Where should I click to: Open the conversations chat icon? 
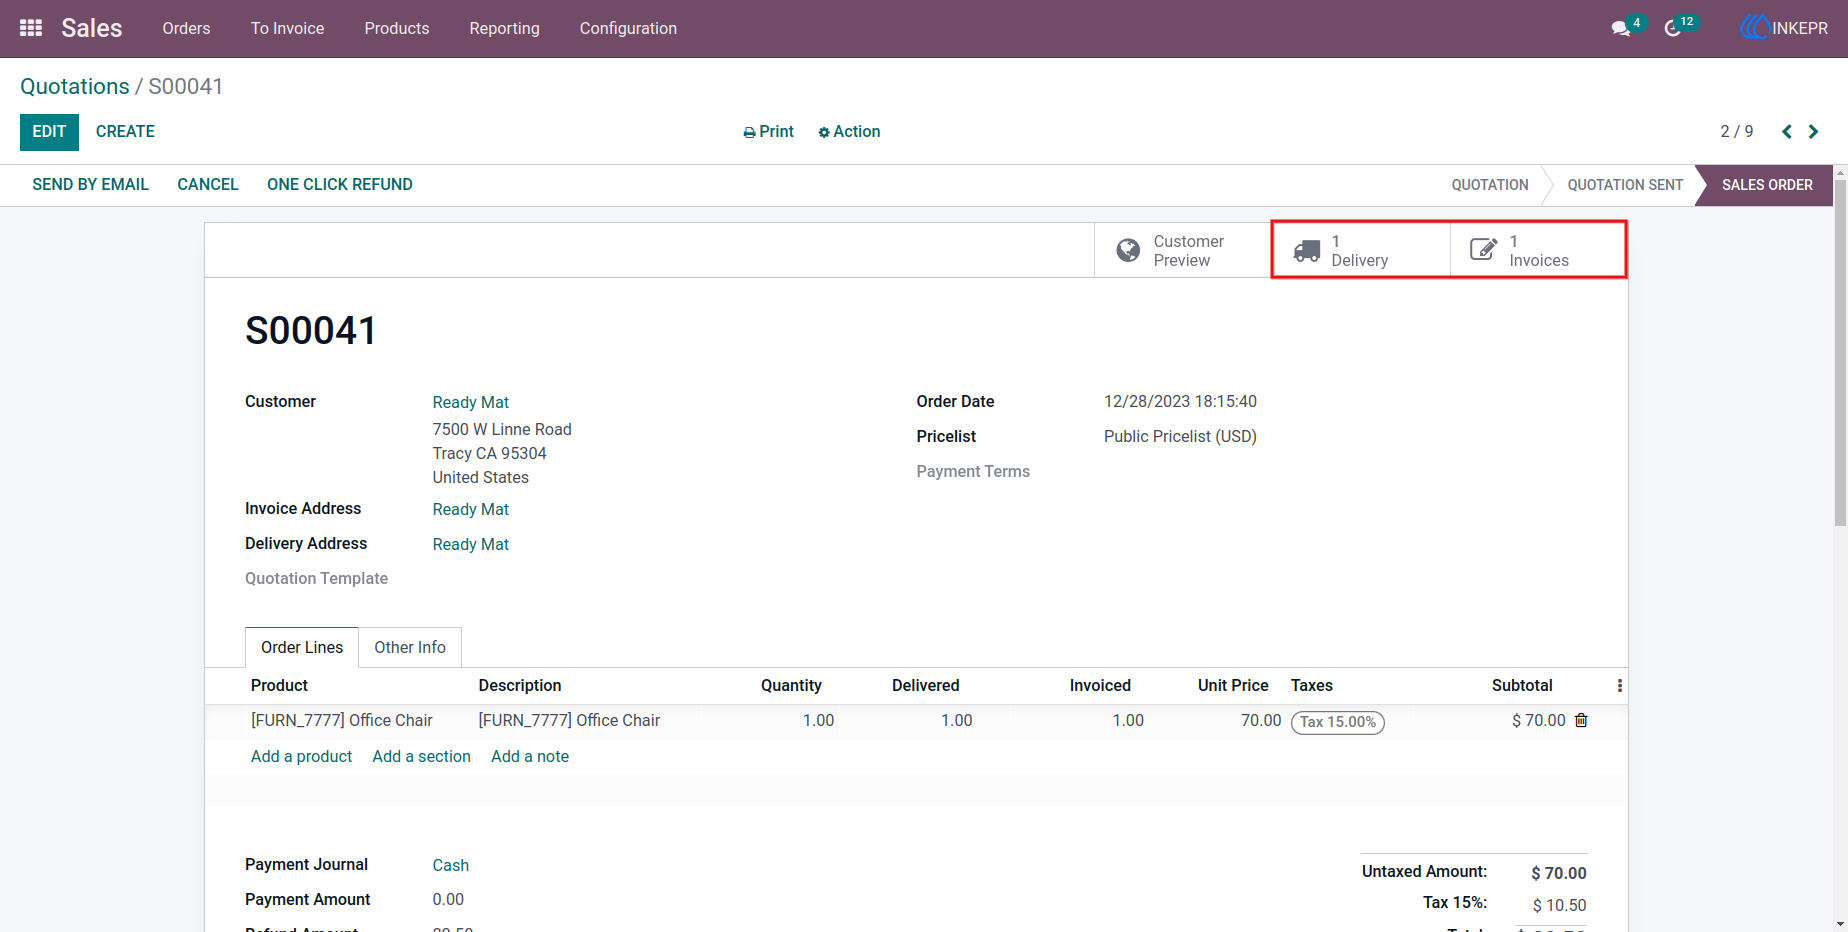point(1621,28)
